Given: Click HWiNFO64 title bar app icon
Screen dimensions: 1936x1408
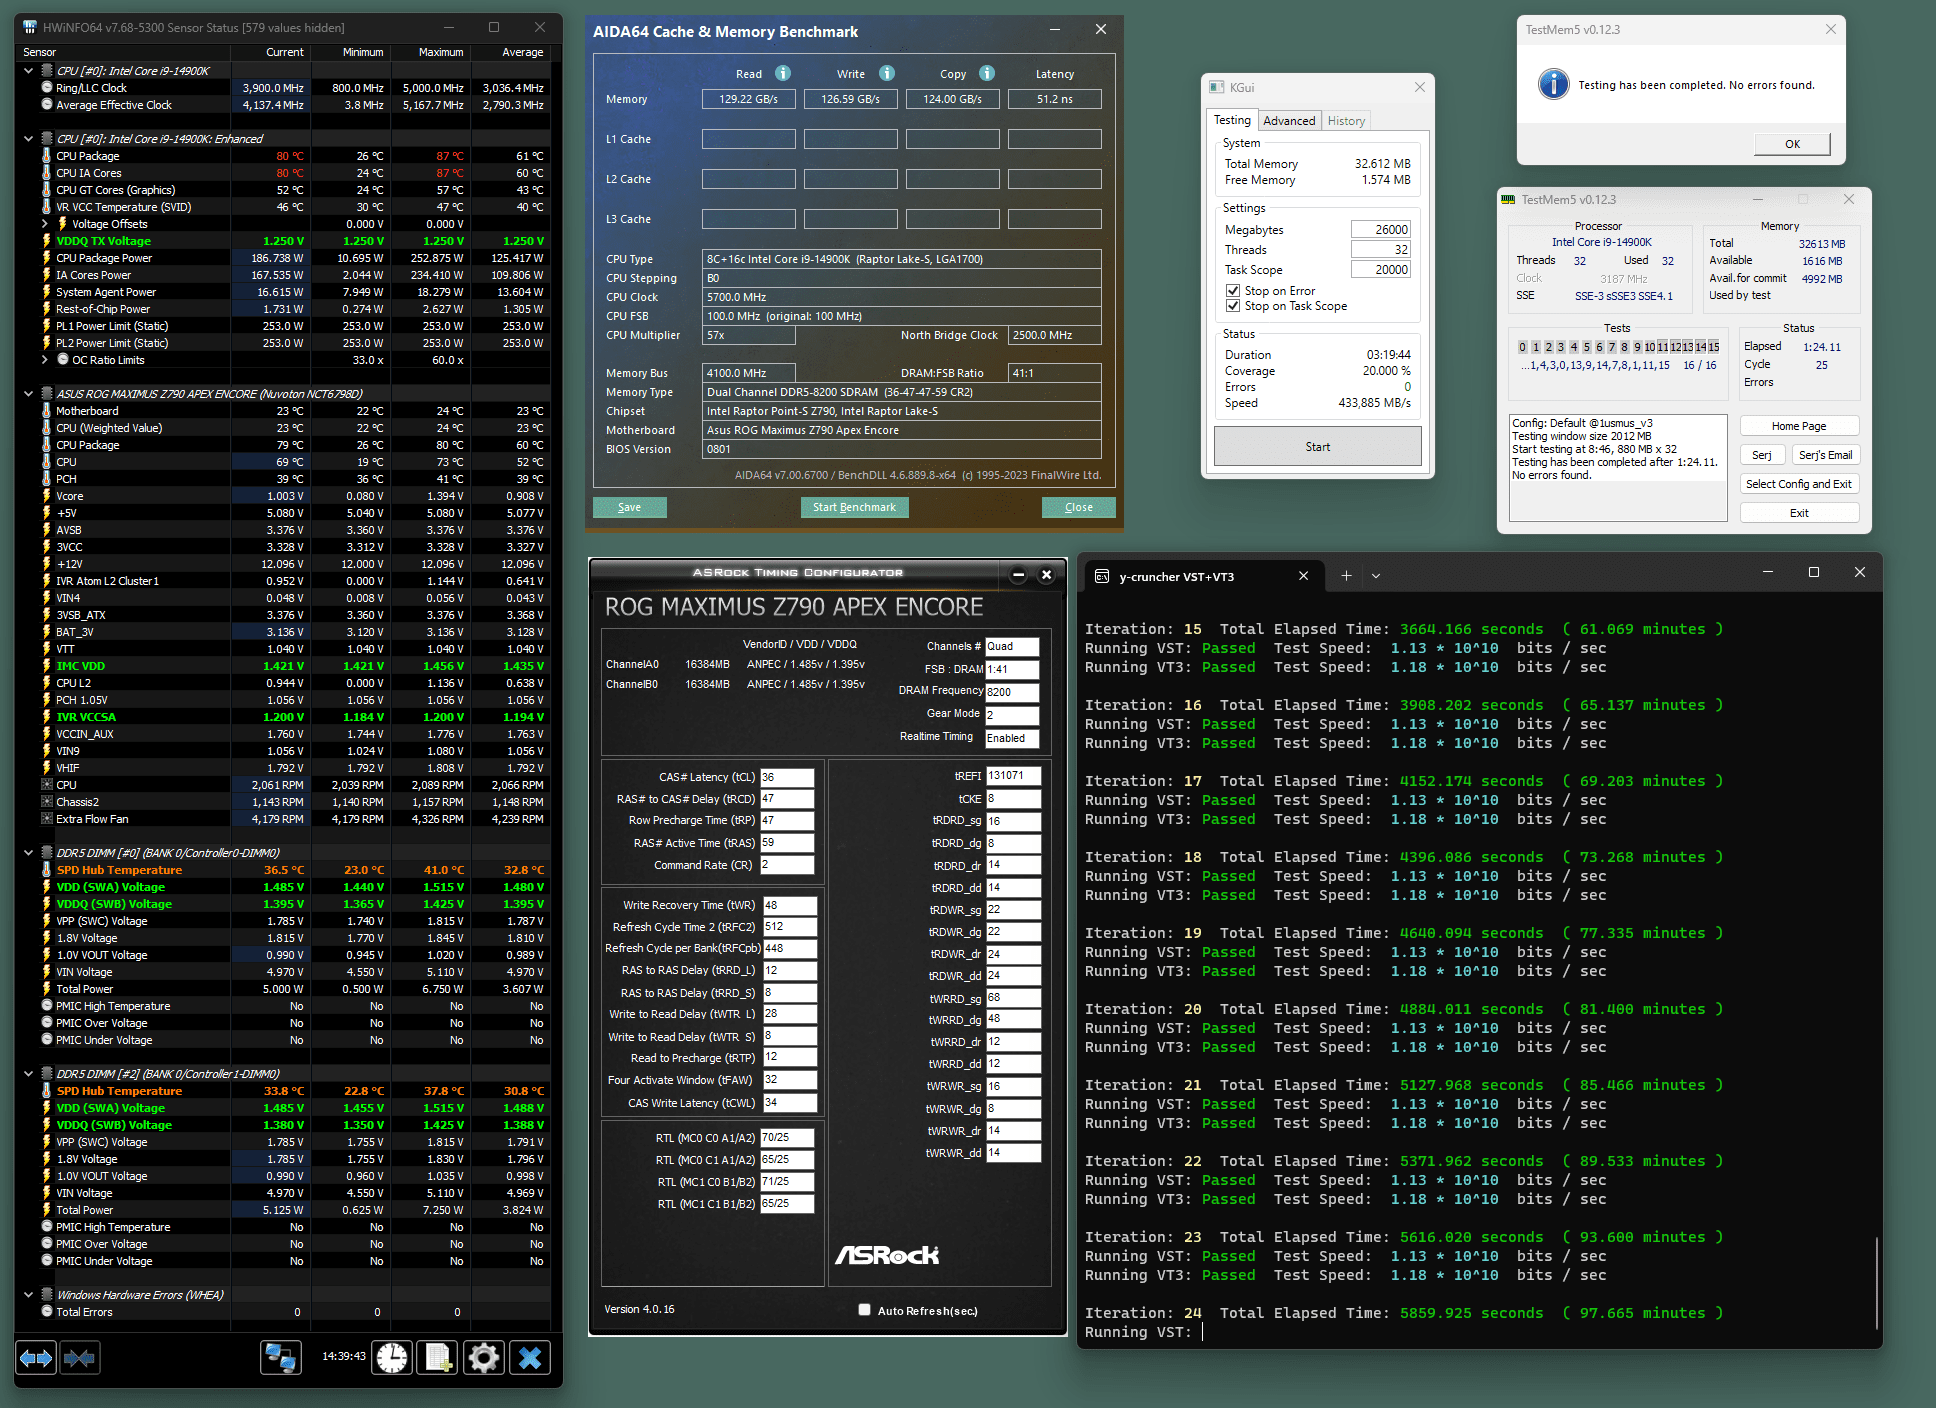Looking at the screenshot, I should click(x=30, y=27).
